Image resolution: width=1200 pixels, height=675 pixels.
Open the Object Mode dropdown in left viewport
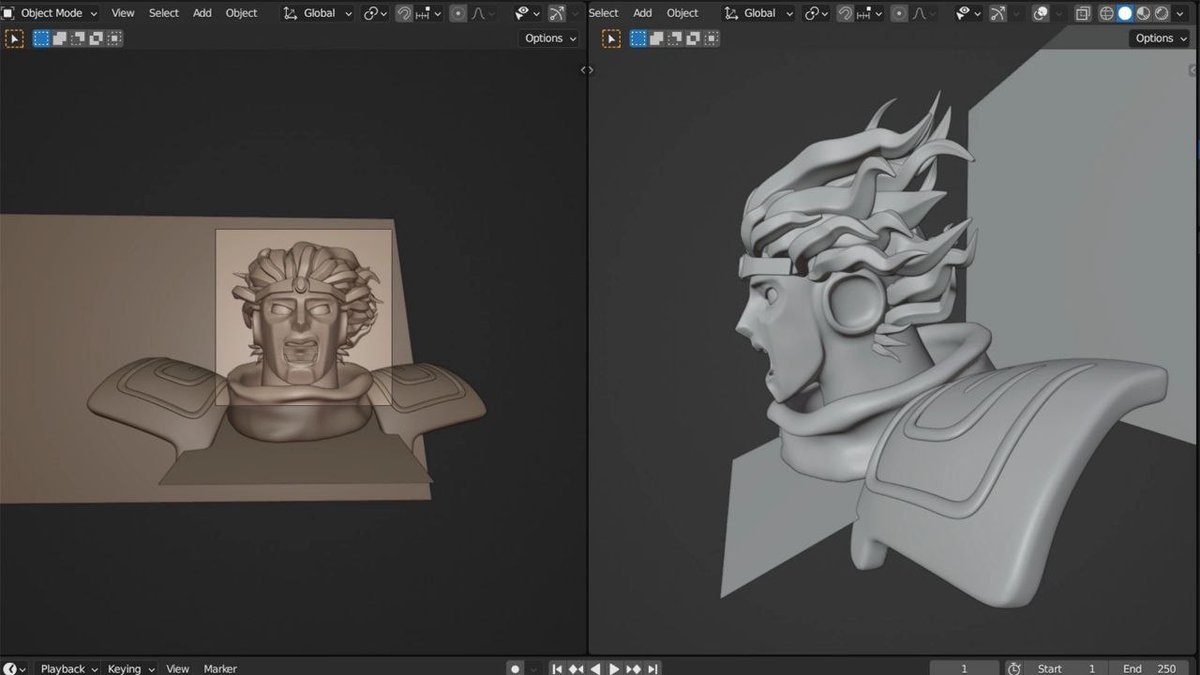pos(50,13)
